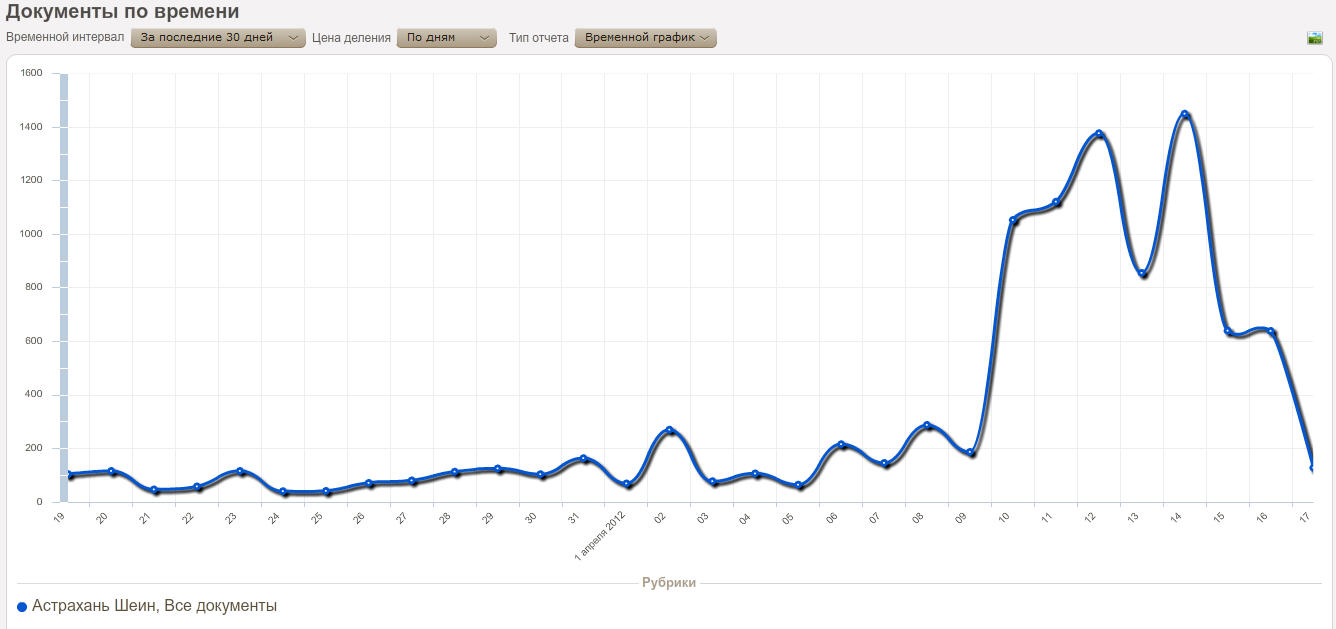This screenshot has height=629, width=1336.
Task: Click the data point at day 06
Action: coord(841,444)
